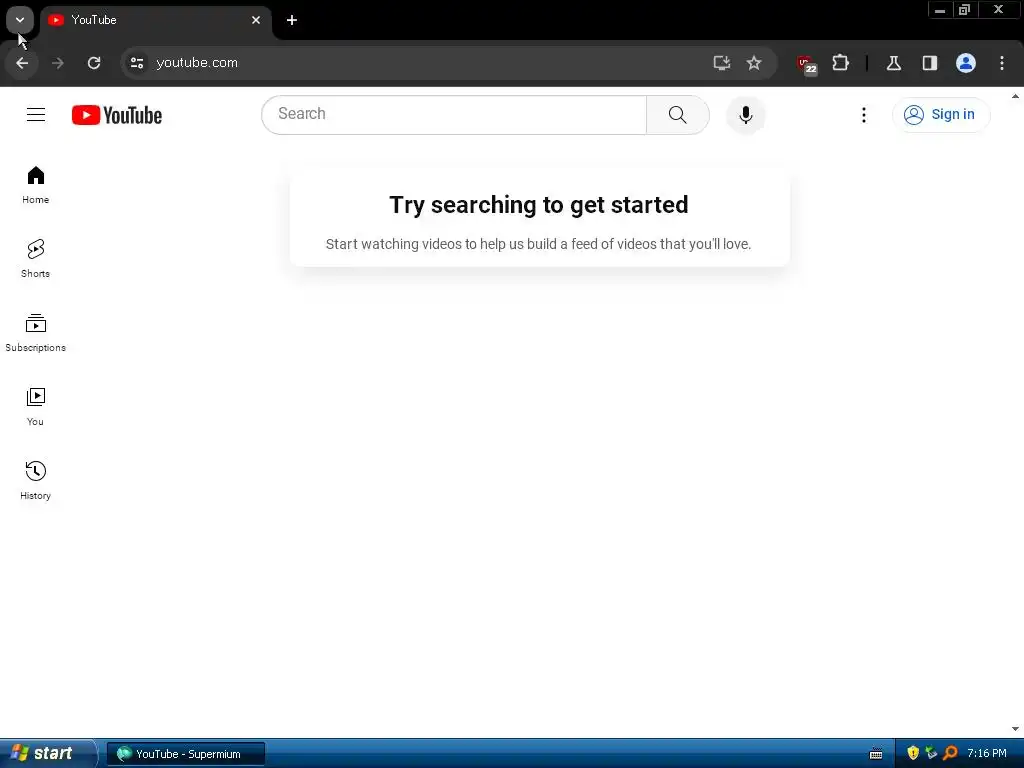The height and width of the screenshot is (768, 1024).
Task: Reload the current page
Action: (94, 63)
